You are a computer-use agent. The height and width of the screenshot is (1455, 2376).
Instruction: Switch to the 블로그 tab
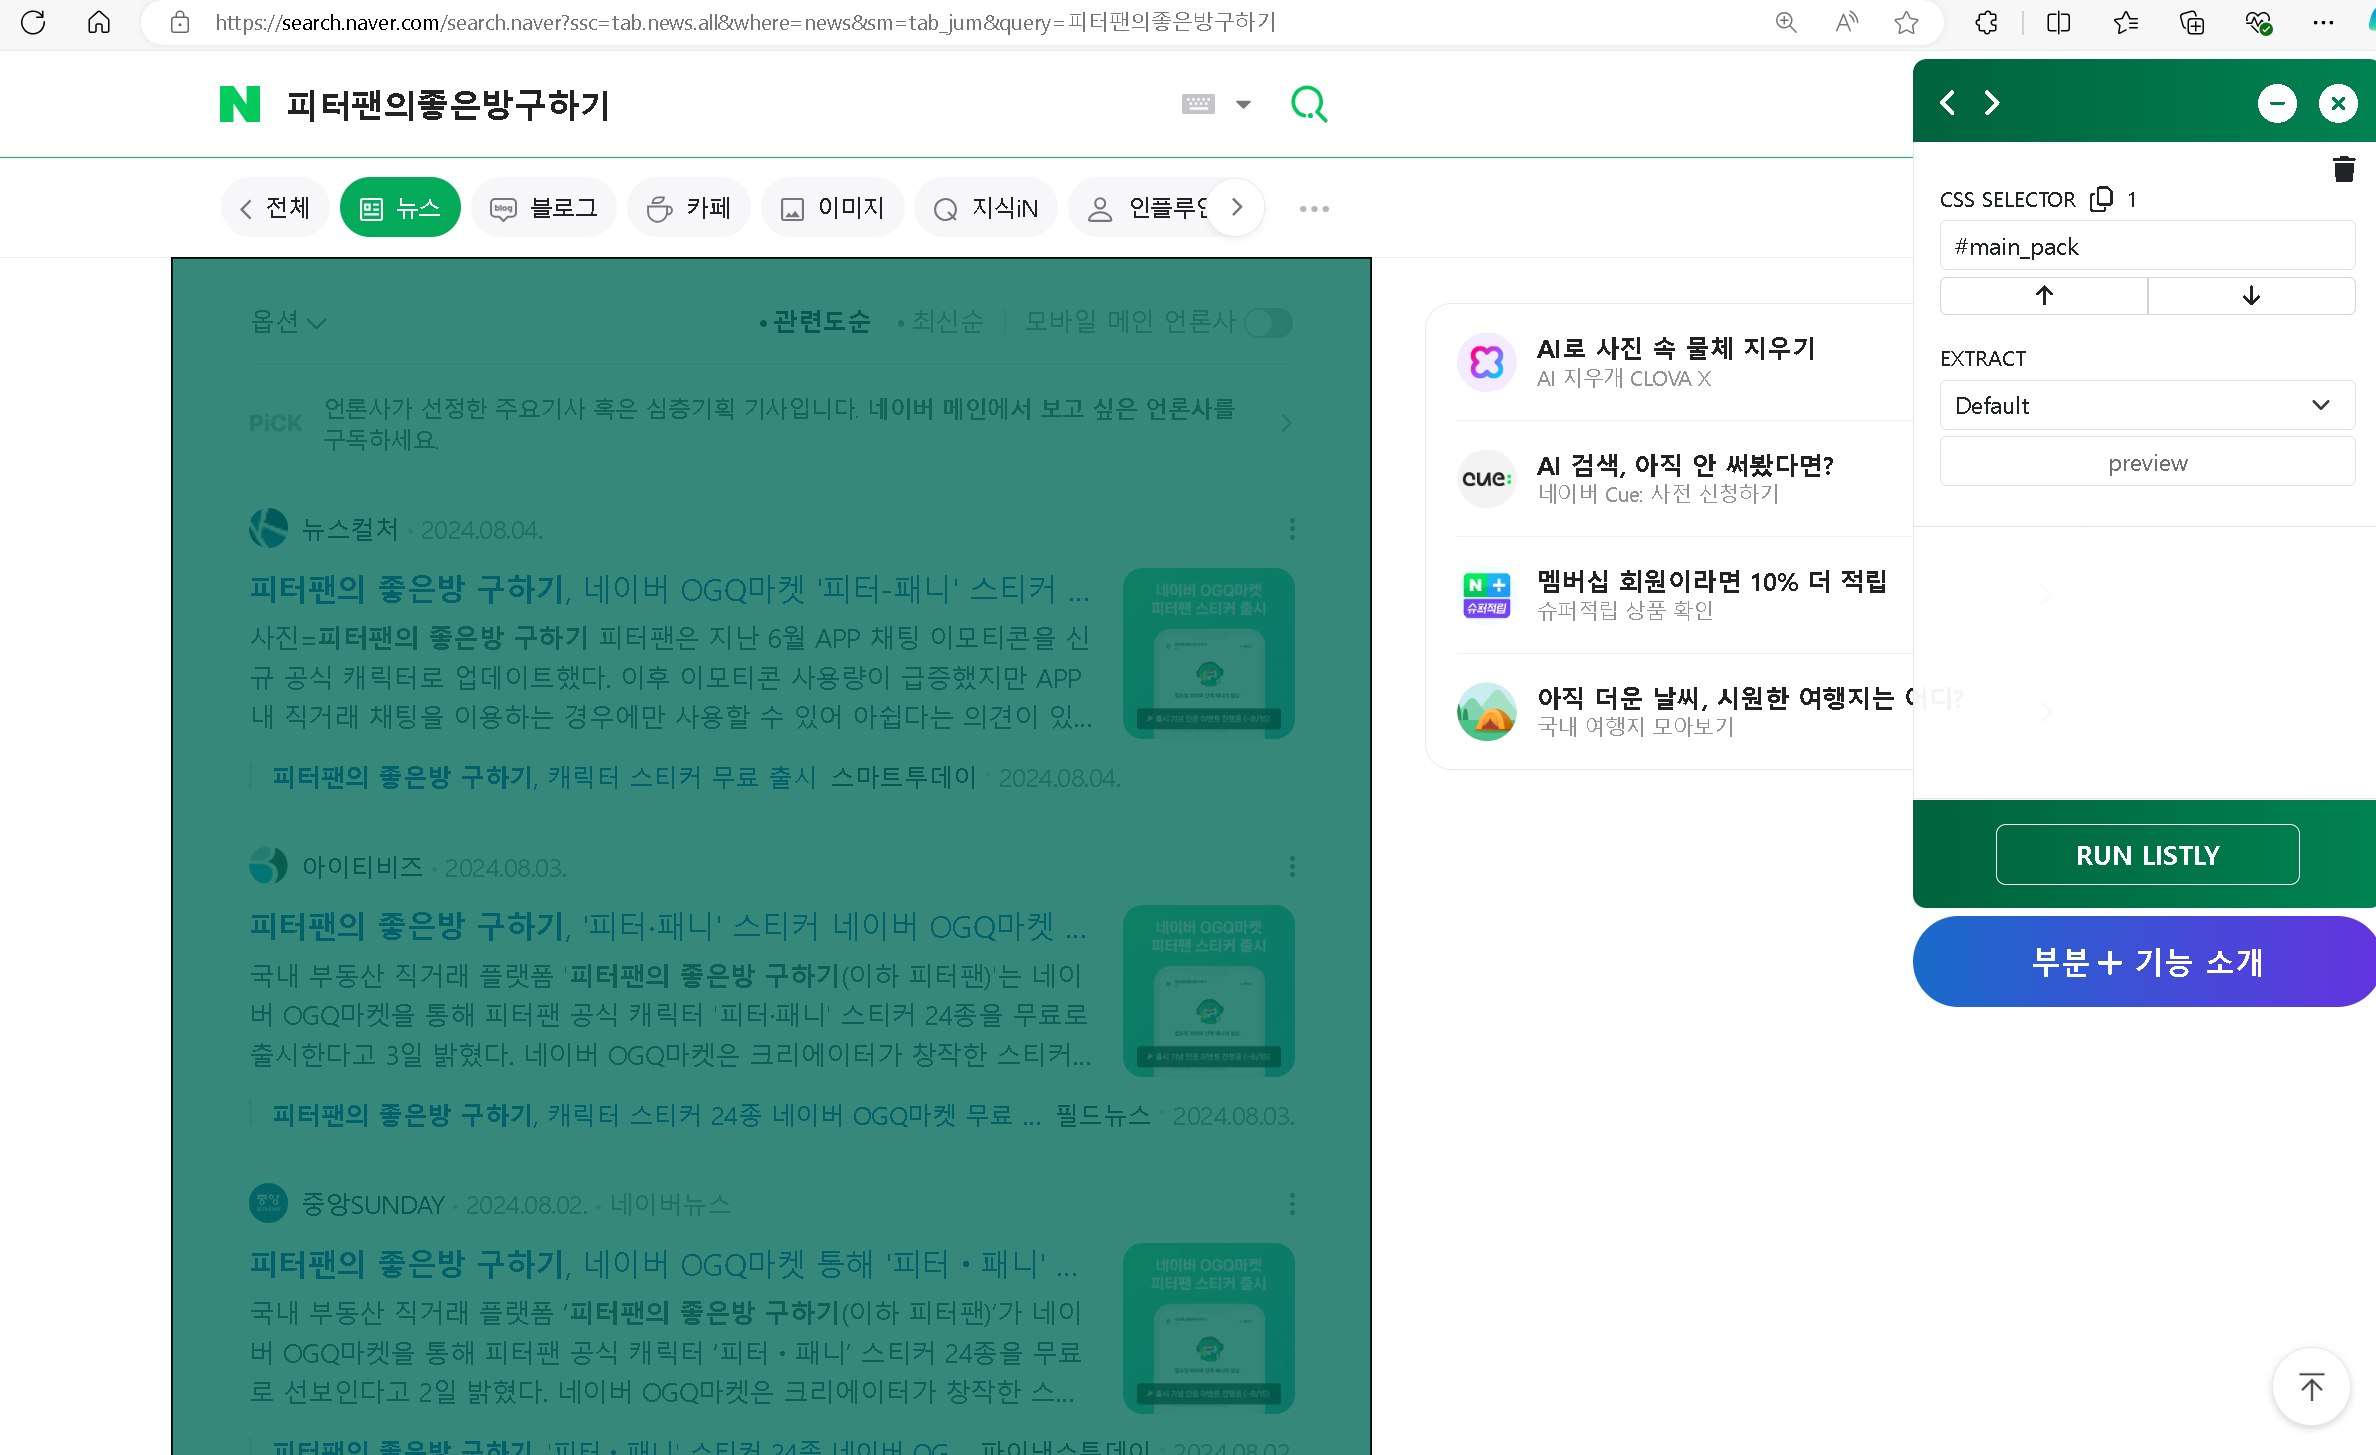[x=544, y=208]
